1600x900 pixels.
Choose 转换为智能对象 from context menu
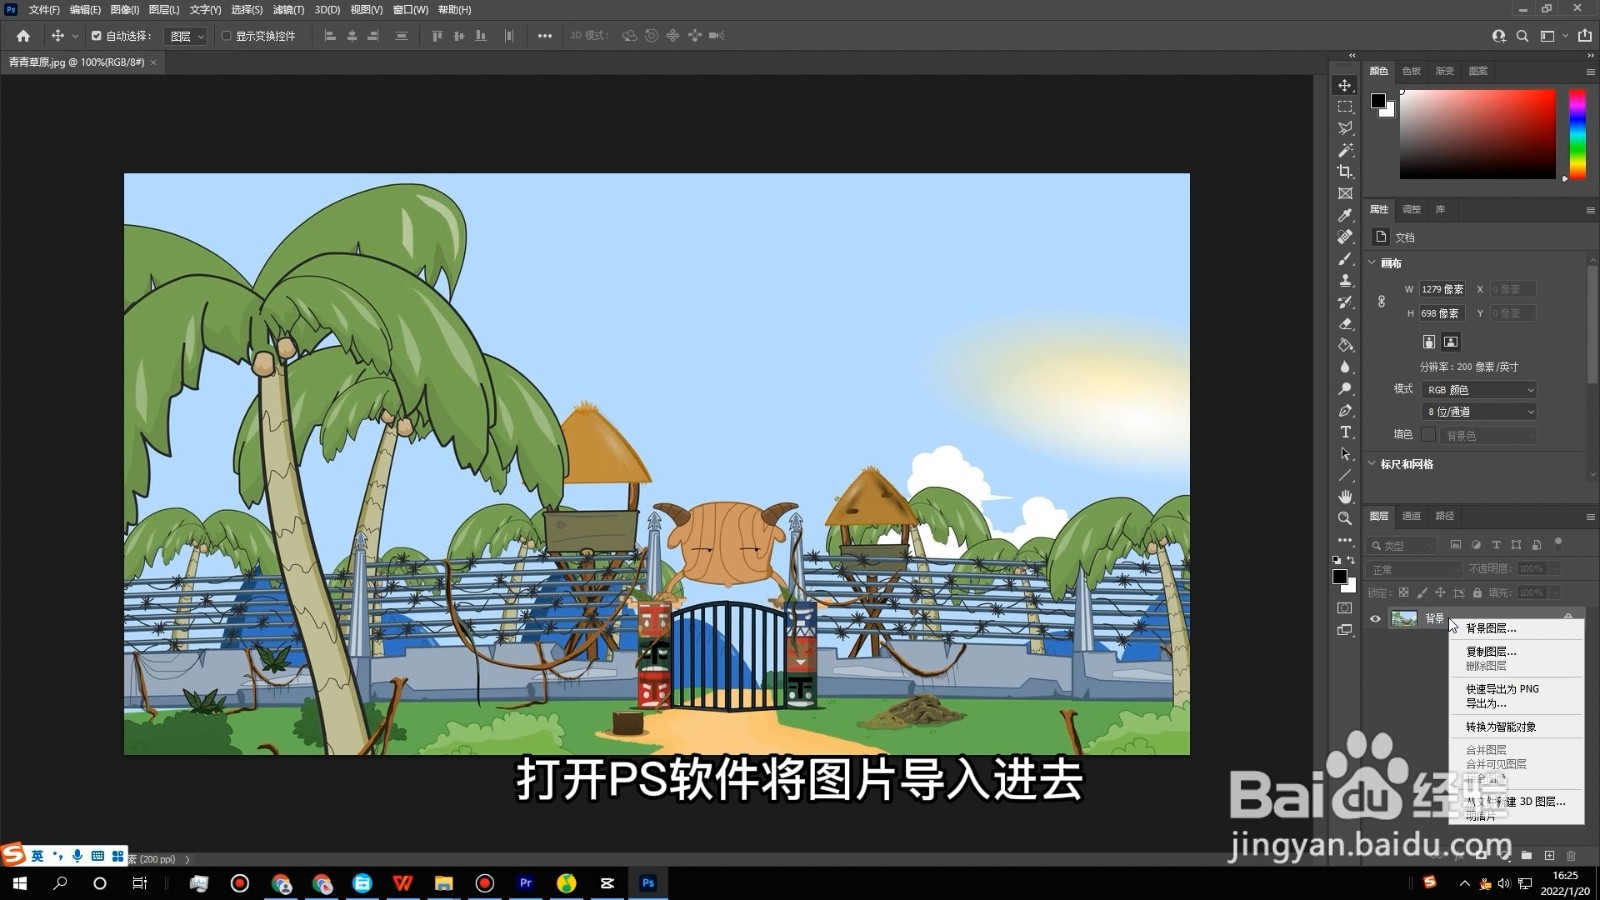point(1501,727)
